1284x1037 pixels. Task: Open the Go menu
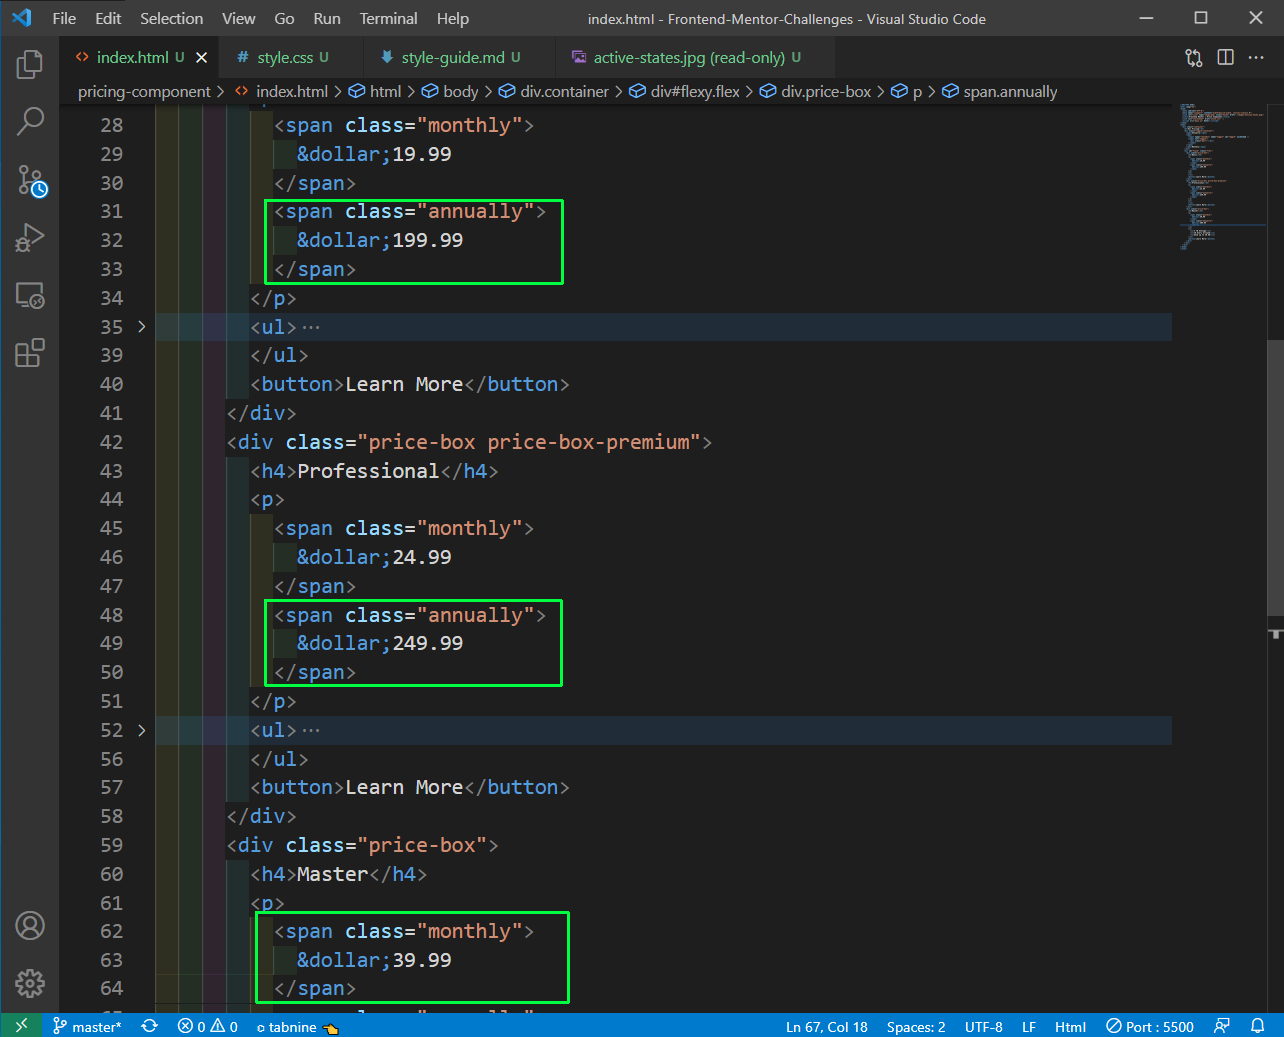284,18
